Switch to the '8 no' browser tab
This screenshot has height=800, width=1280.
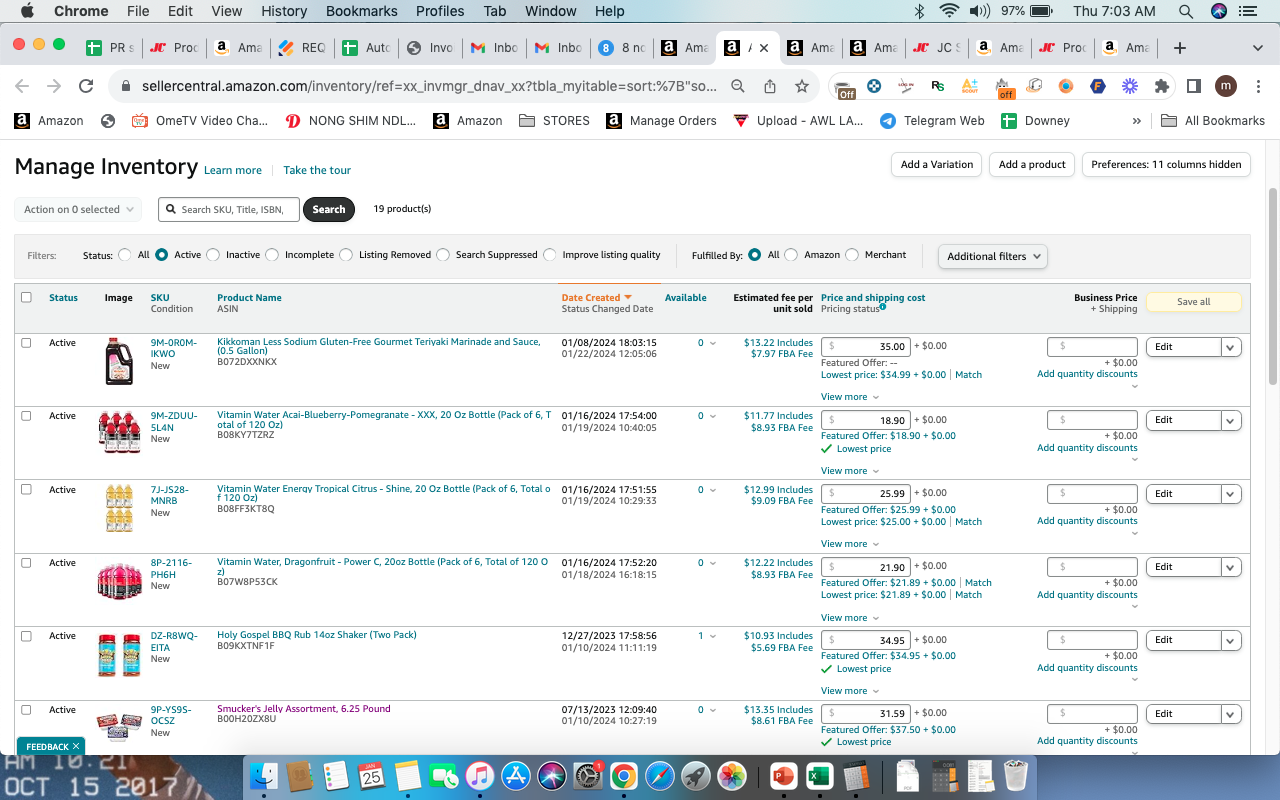(621, 48)
